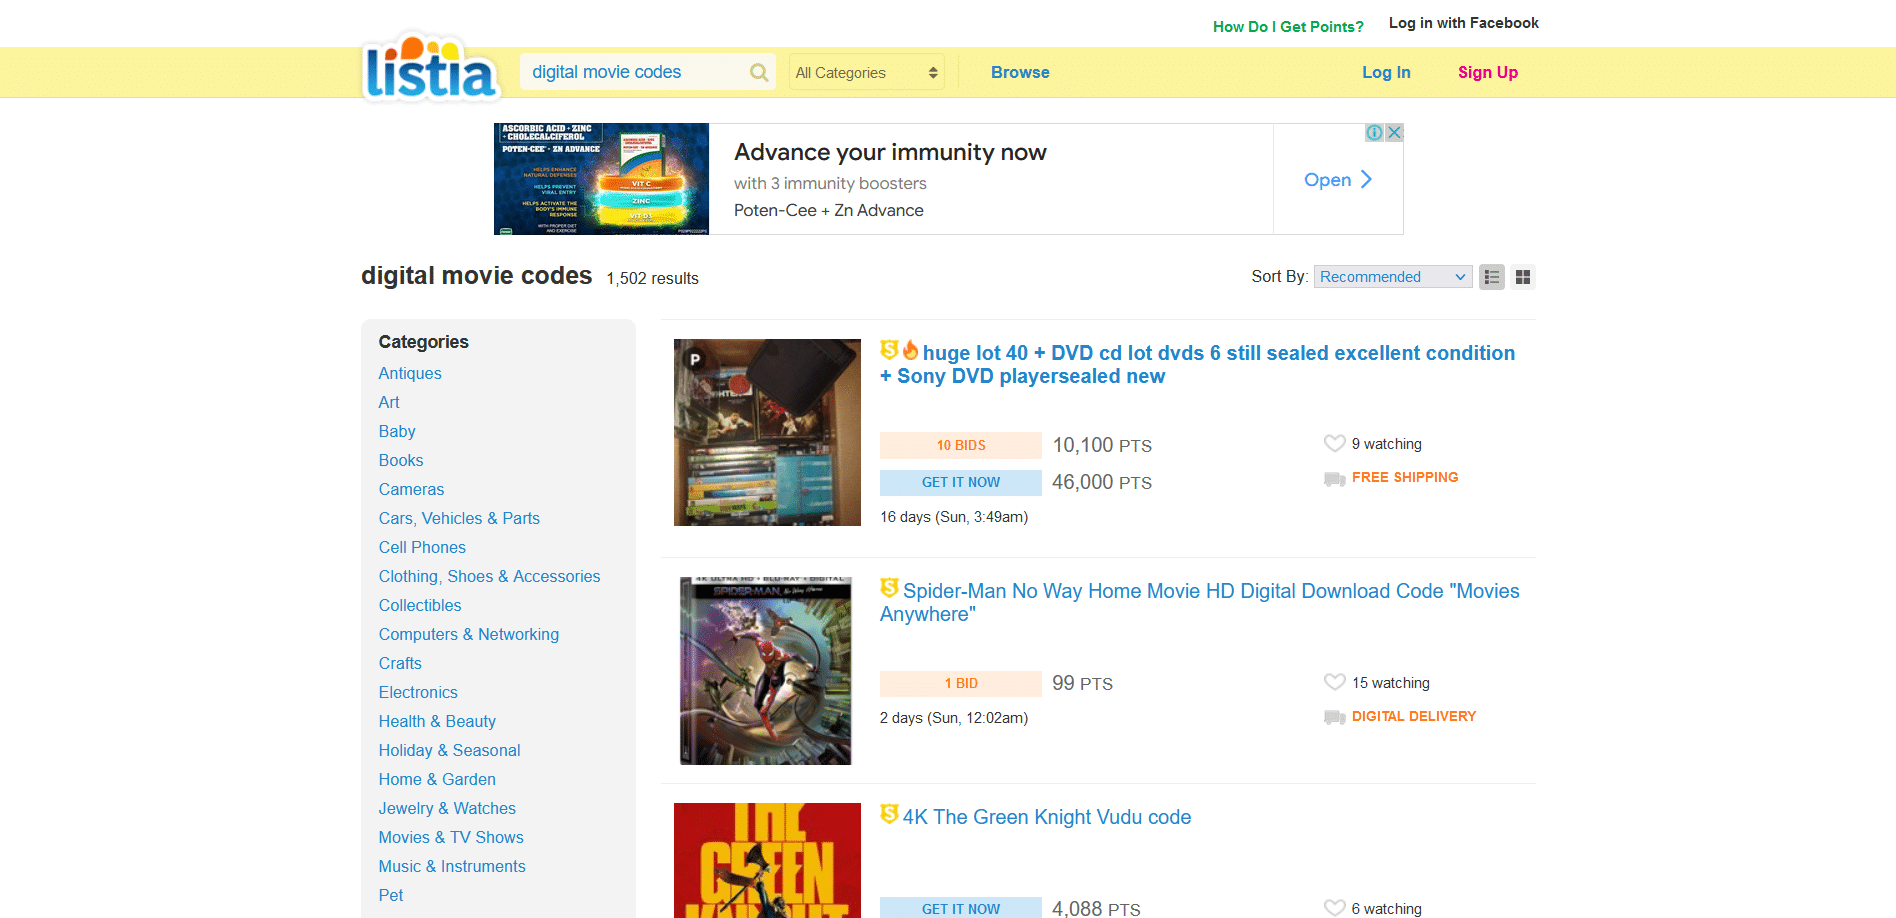Click the ad product image
The image size is (1896, 918).
coord(601,179)
